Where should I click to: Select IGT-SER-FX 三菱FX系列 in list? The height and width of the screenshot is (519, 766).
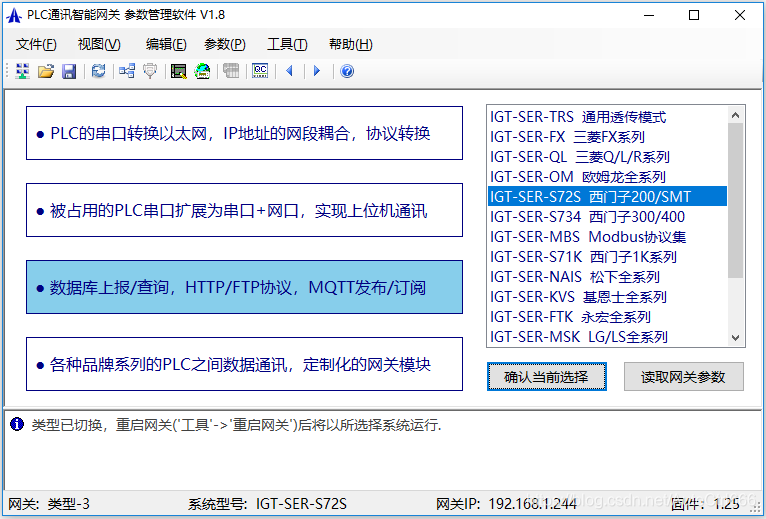click(608, 137)
